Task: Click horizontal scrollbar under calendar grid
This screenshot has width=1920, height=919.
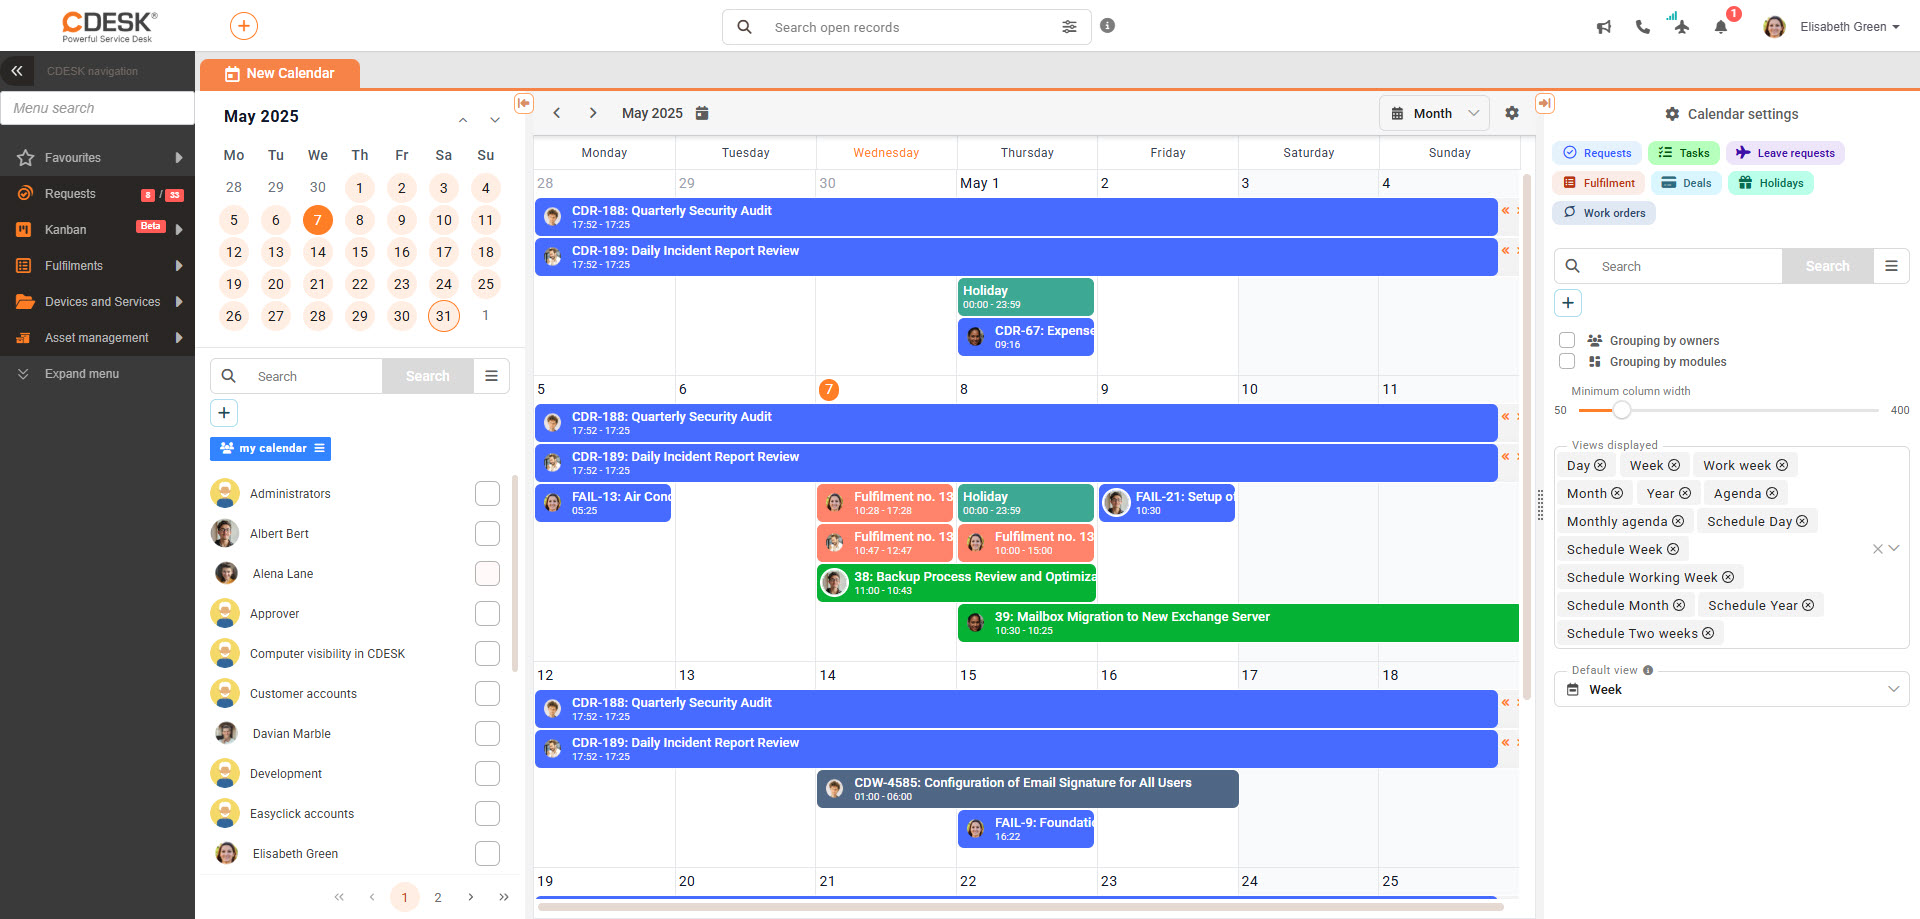Action: pyautogui.click(x=1020, y=907)
